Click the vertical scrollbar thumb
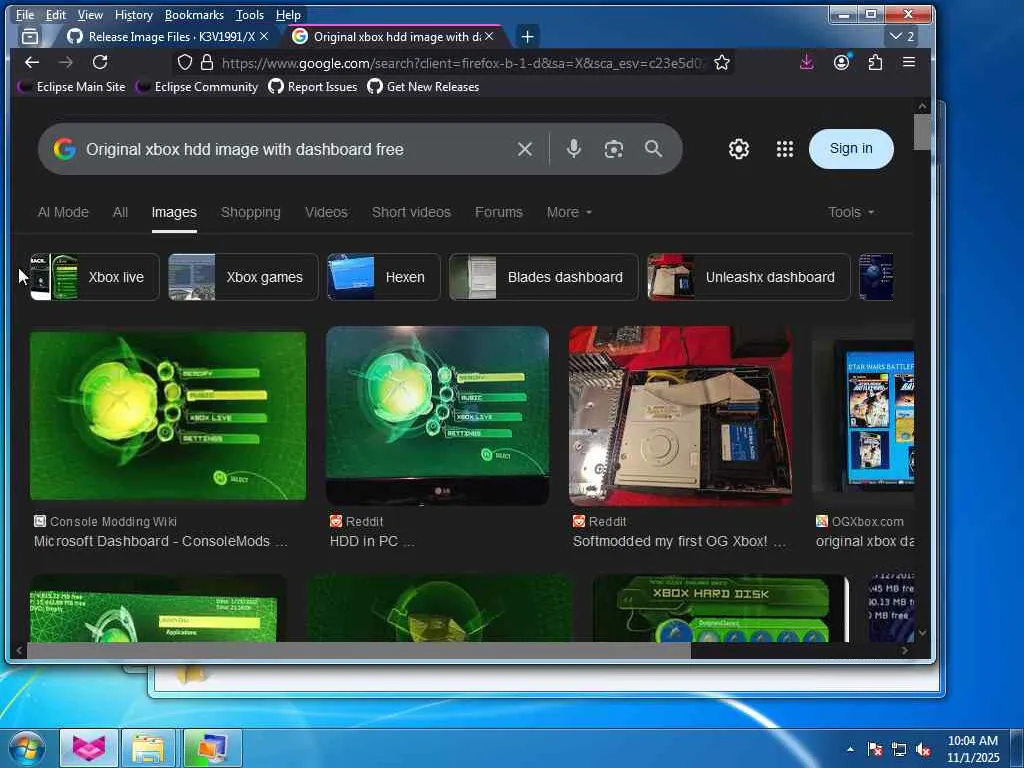Screen dimensions: 1024x768 [922, 133]
